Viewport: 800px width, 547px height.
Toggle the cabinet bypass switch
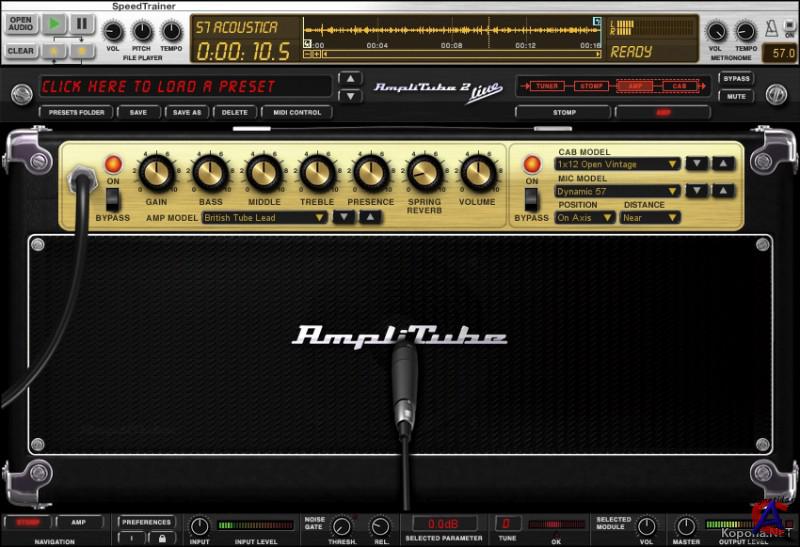coord(531,199)
